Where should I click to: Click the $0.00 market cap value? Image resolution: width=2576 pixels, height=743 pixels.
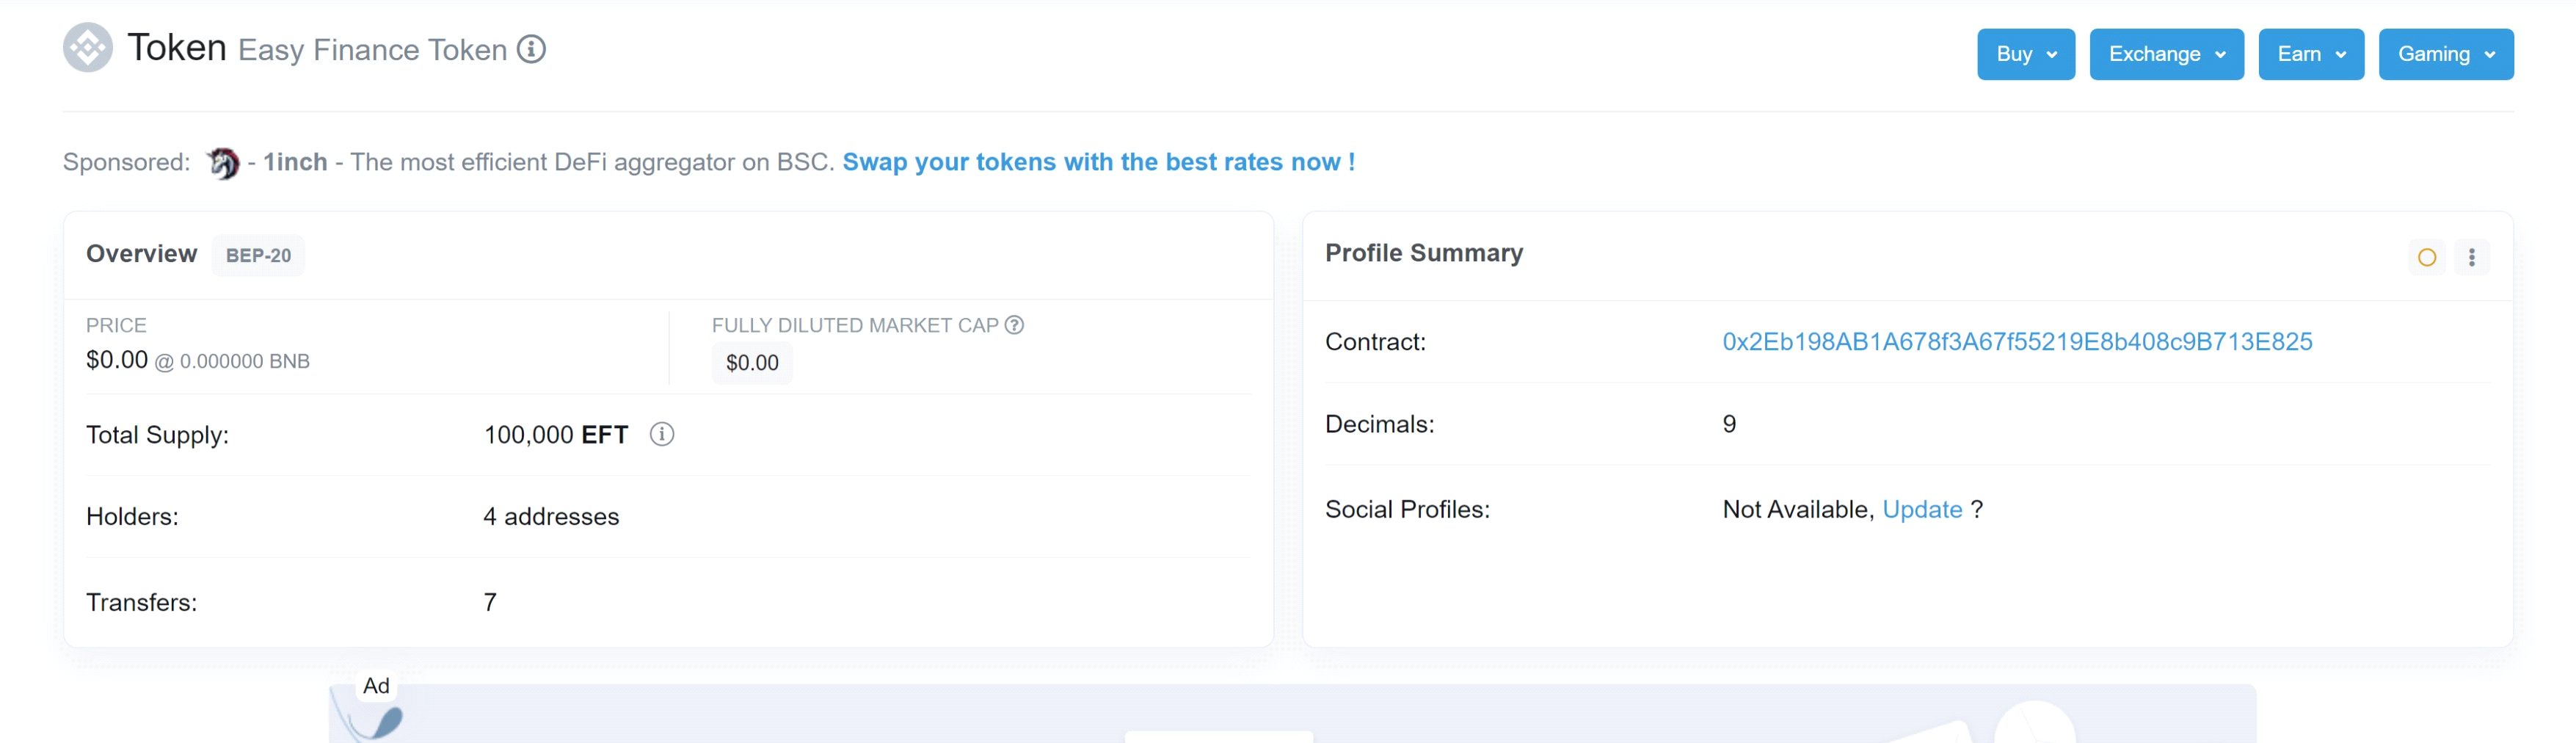(x=752, y=363)
